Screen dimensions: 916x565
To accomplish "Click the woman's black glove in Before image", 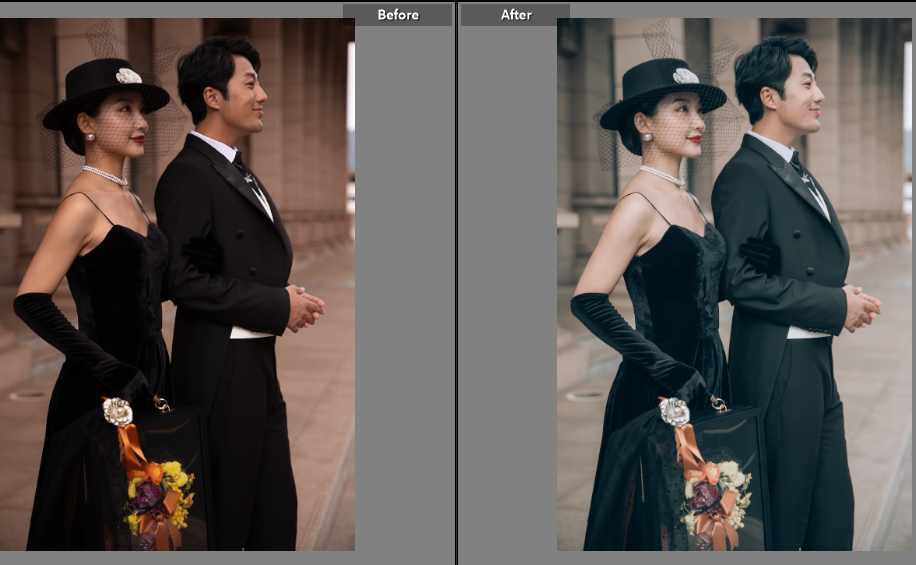I will (x=70, y=340).
